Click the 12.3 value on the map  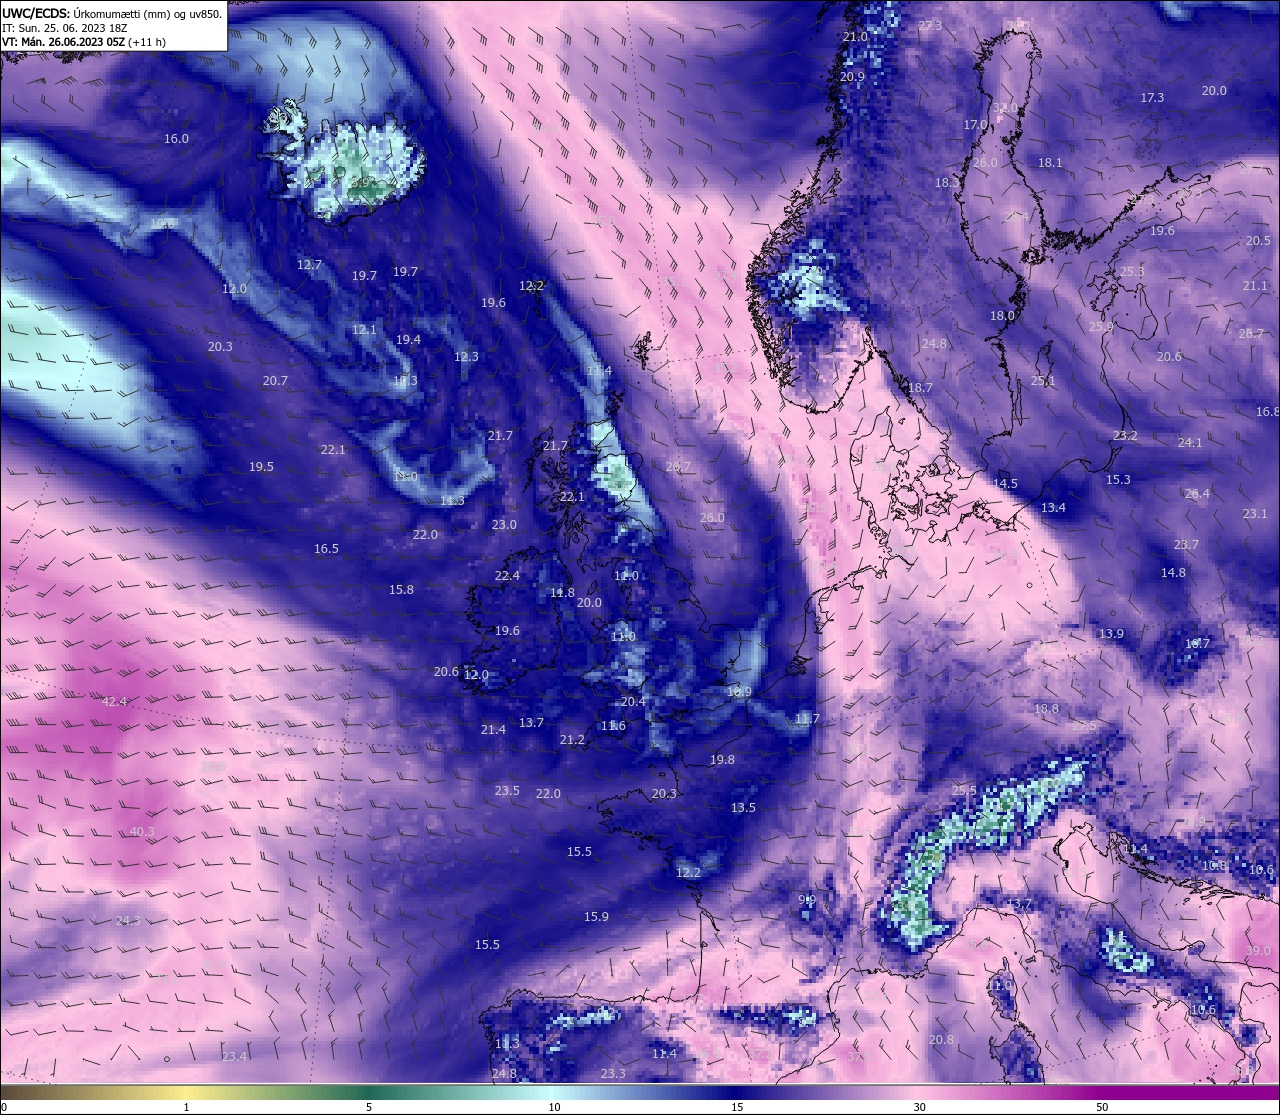tap(466, 357)
